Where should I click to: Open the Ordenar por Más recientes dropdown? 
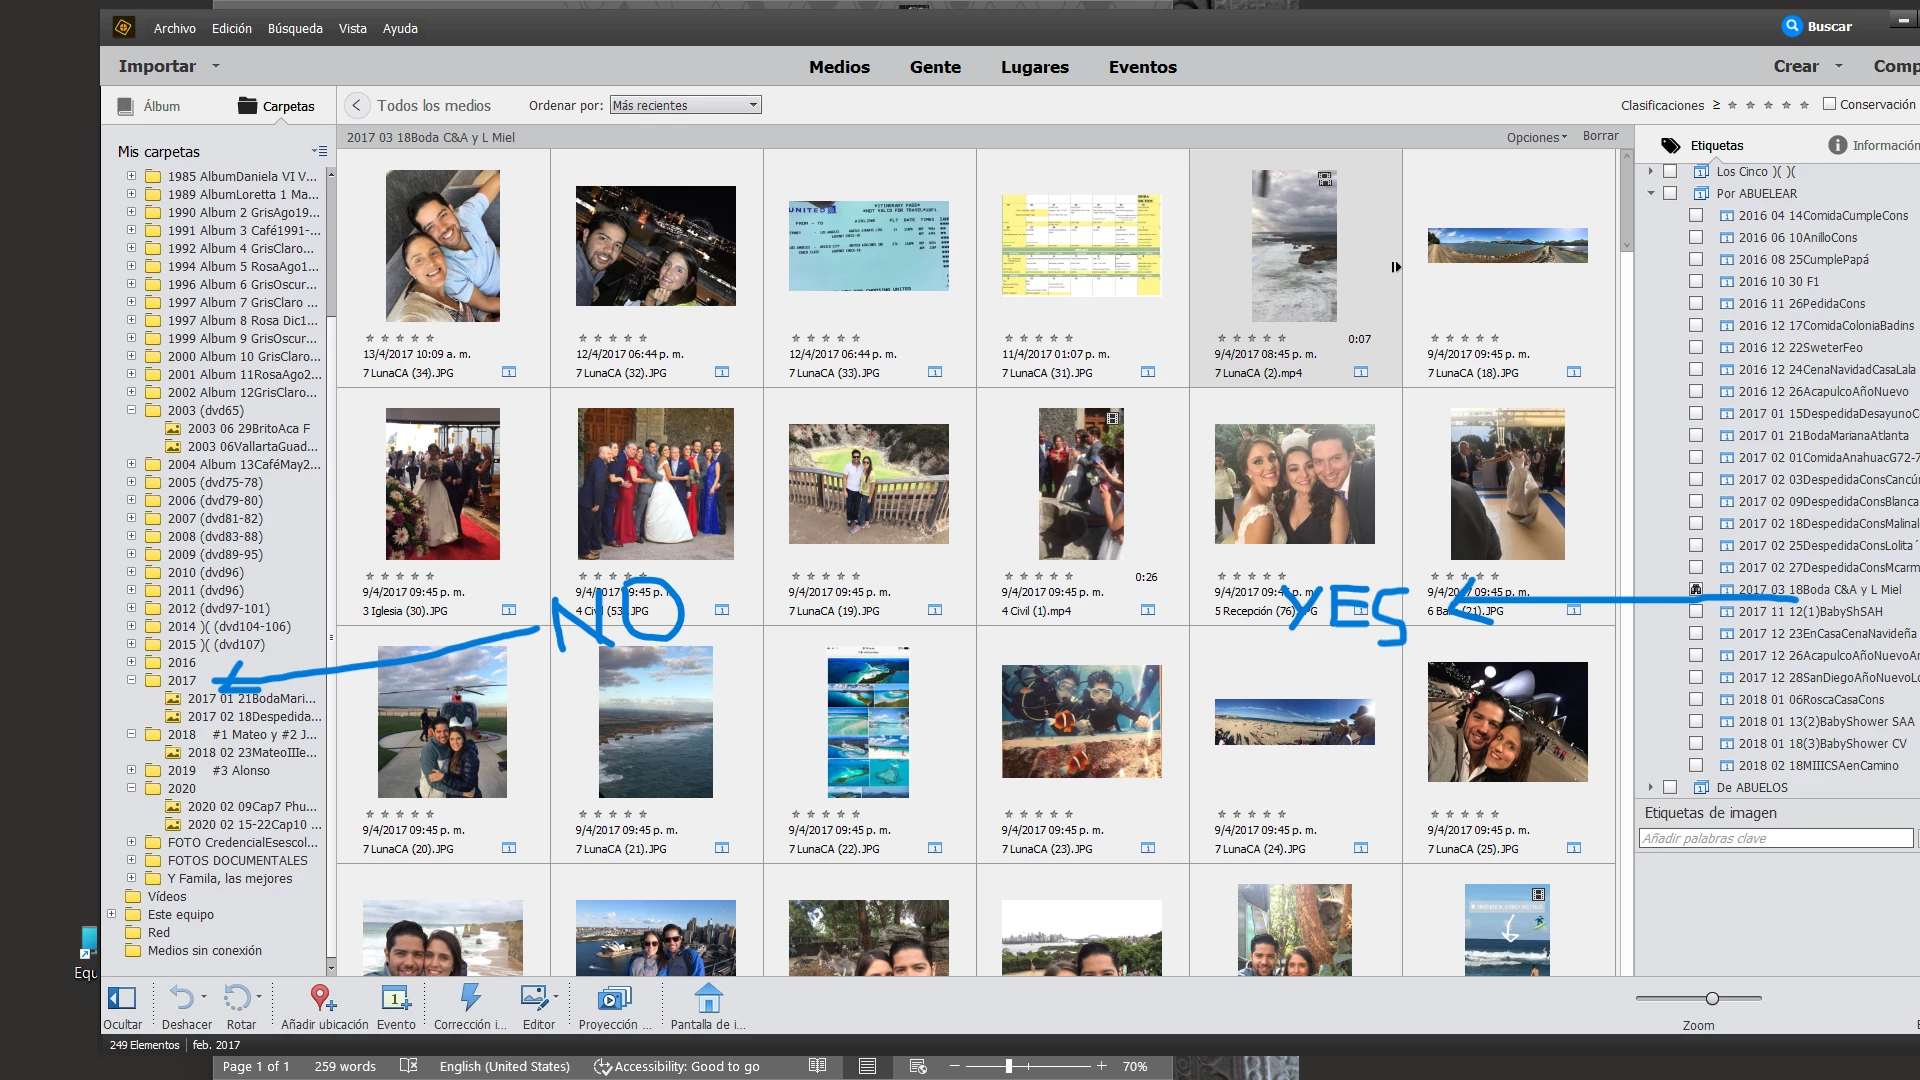point(685,105)
